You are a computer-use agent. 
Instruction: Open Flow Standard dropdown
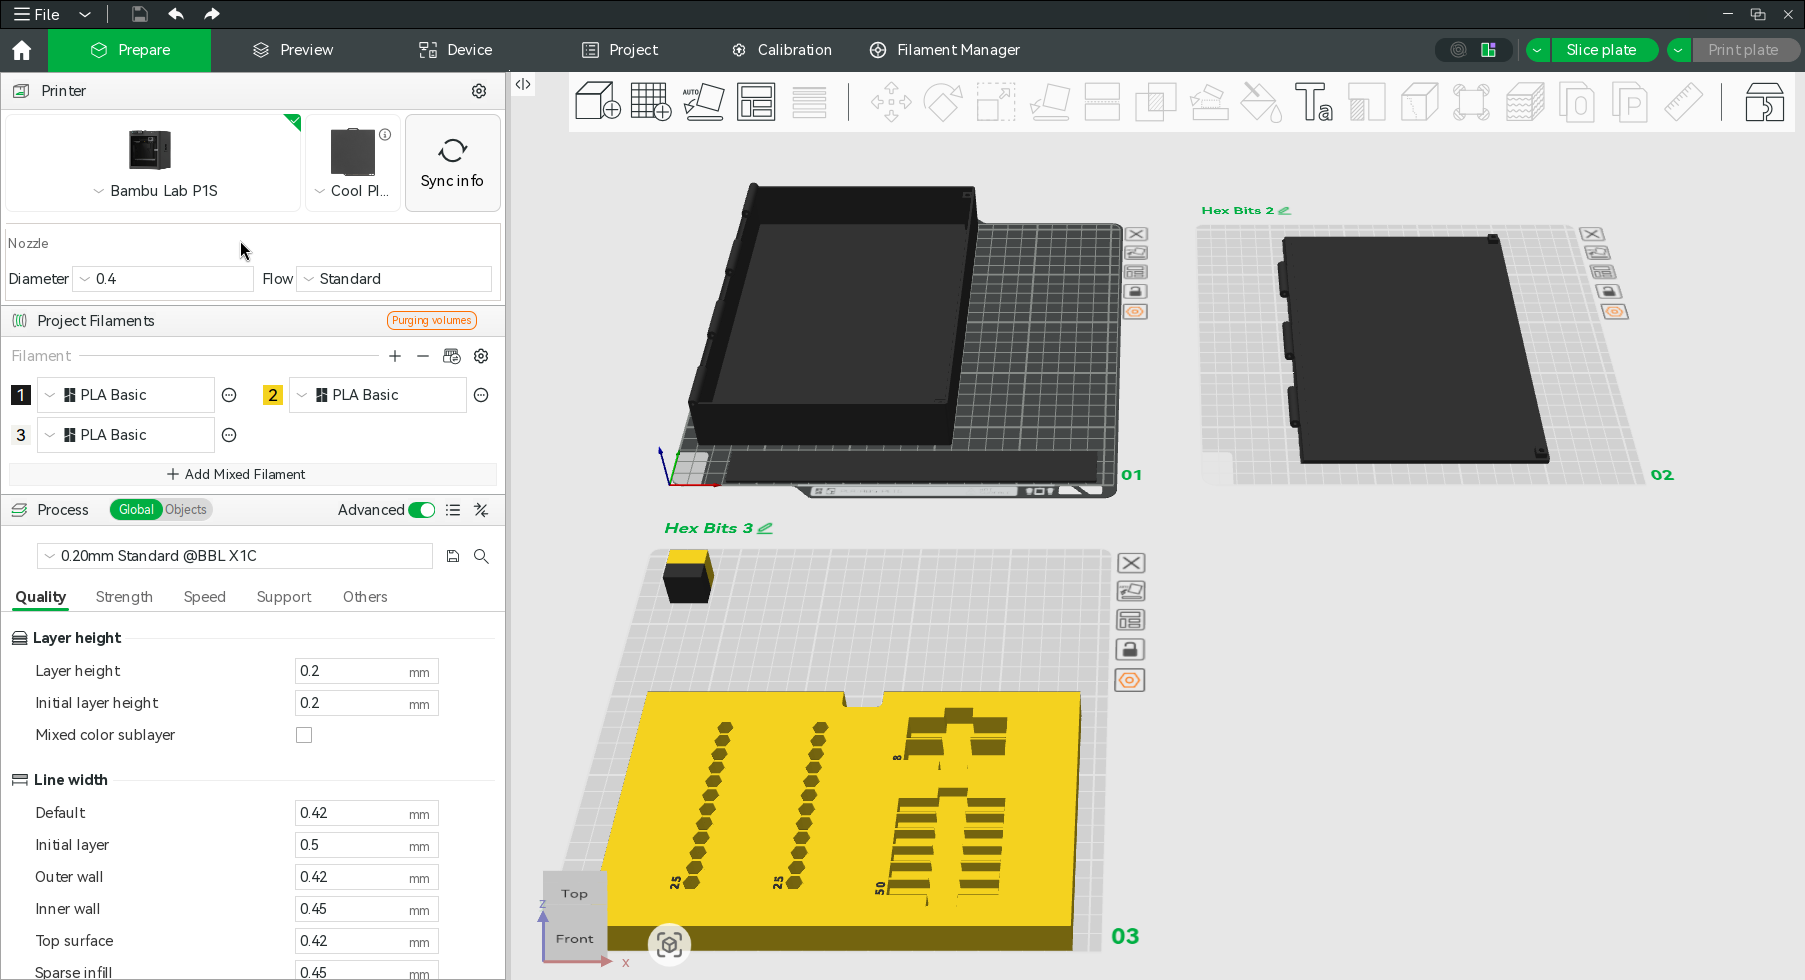[x=395, y=279]
